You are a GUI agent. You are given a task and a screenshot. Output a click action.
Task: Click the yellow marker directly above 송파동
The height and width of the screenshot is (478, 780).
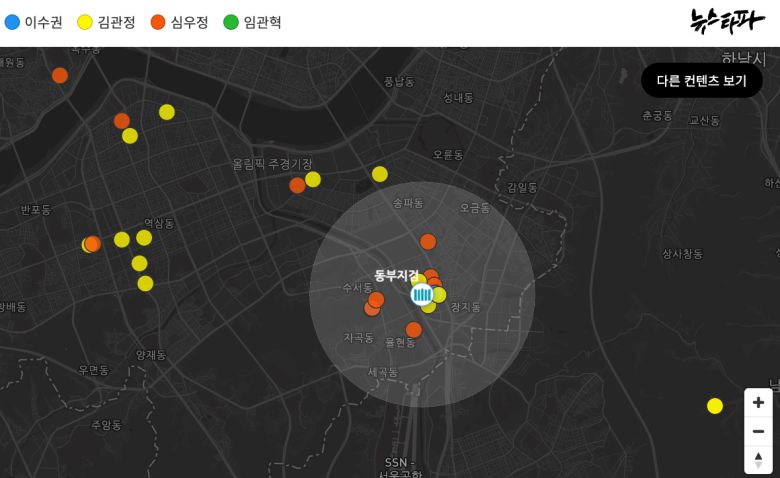pos(380,174)
